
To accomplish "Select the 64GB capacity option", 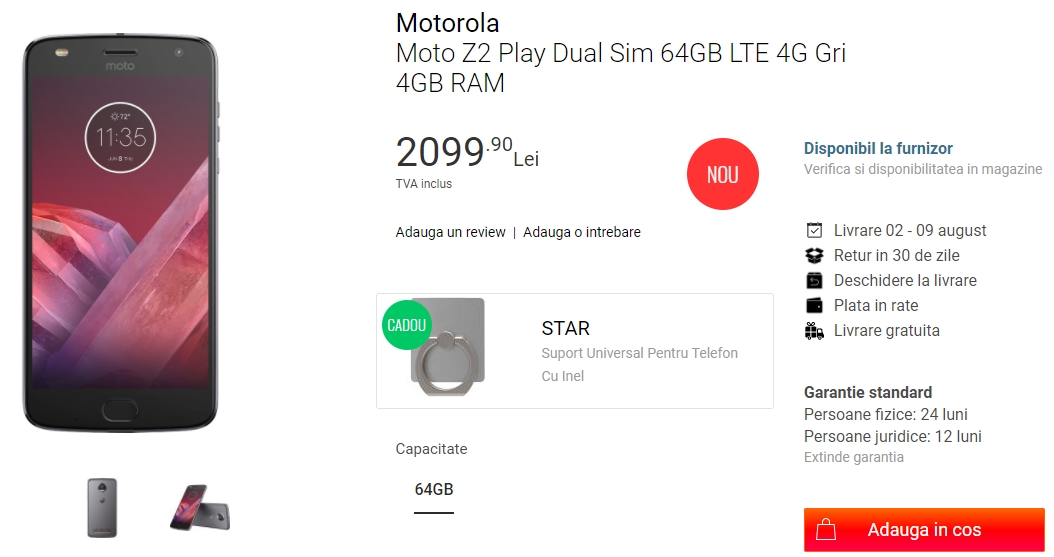I will (434, 489).
